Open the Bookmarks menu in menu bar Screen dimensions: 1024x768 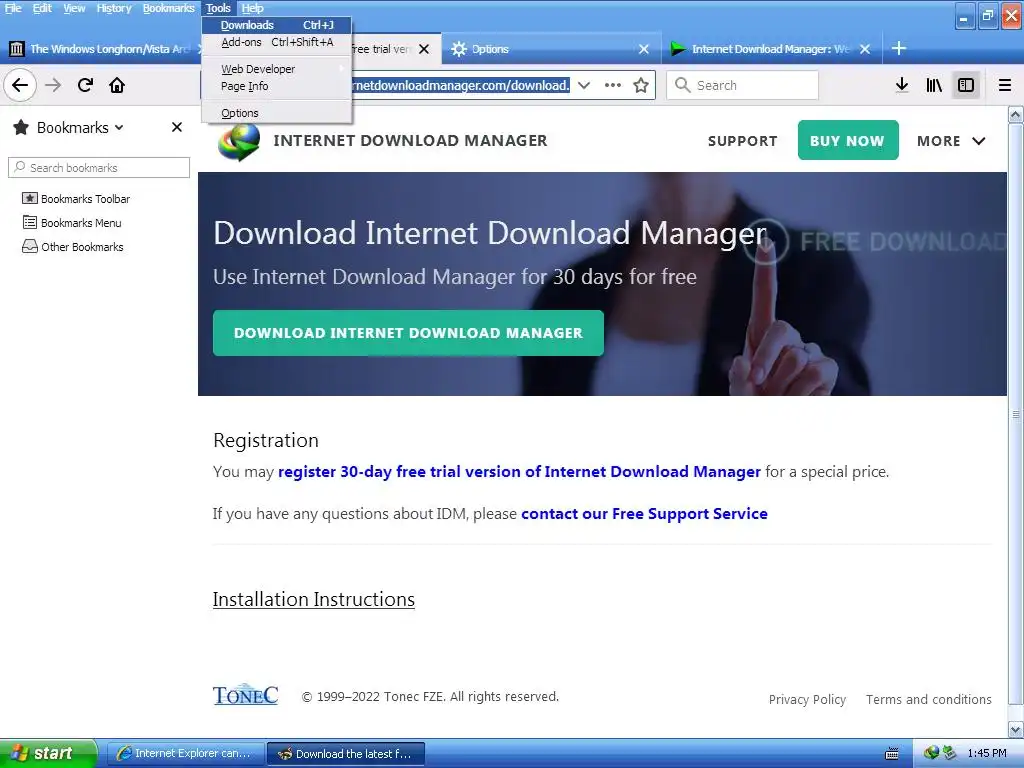pyautogui.click(x=168, y=8)
